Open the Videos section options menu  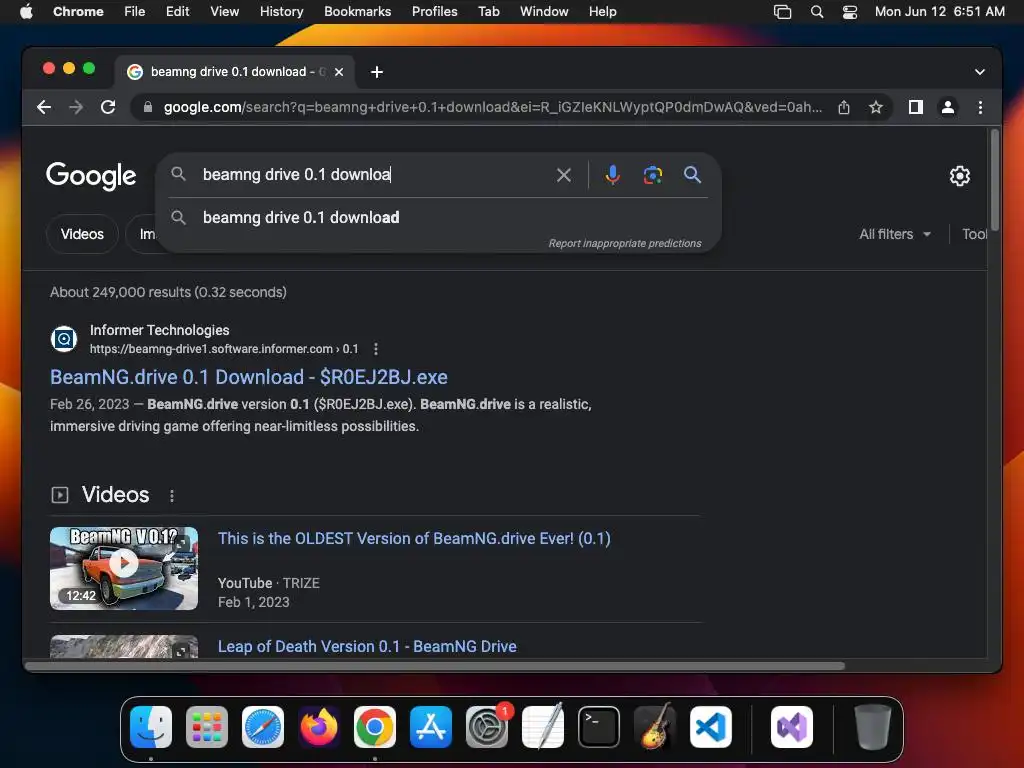pyautogui.click(x=172, y=496)
